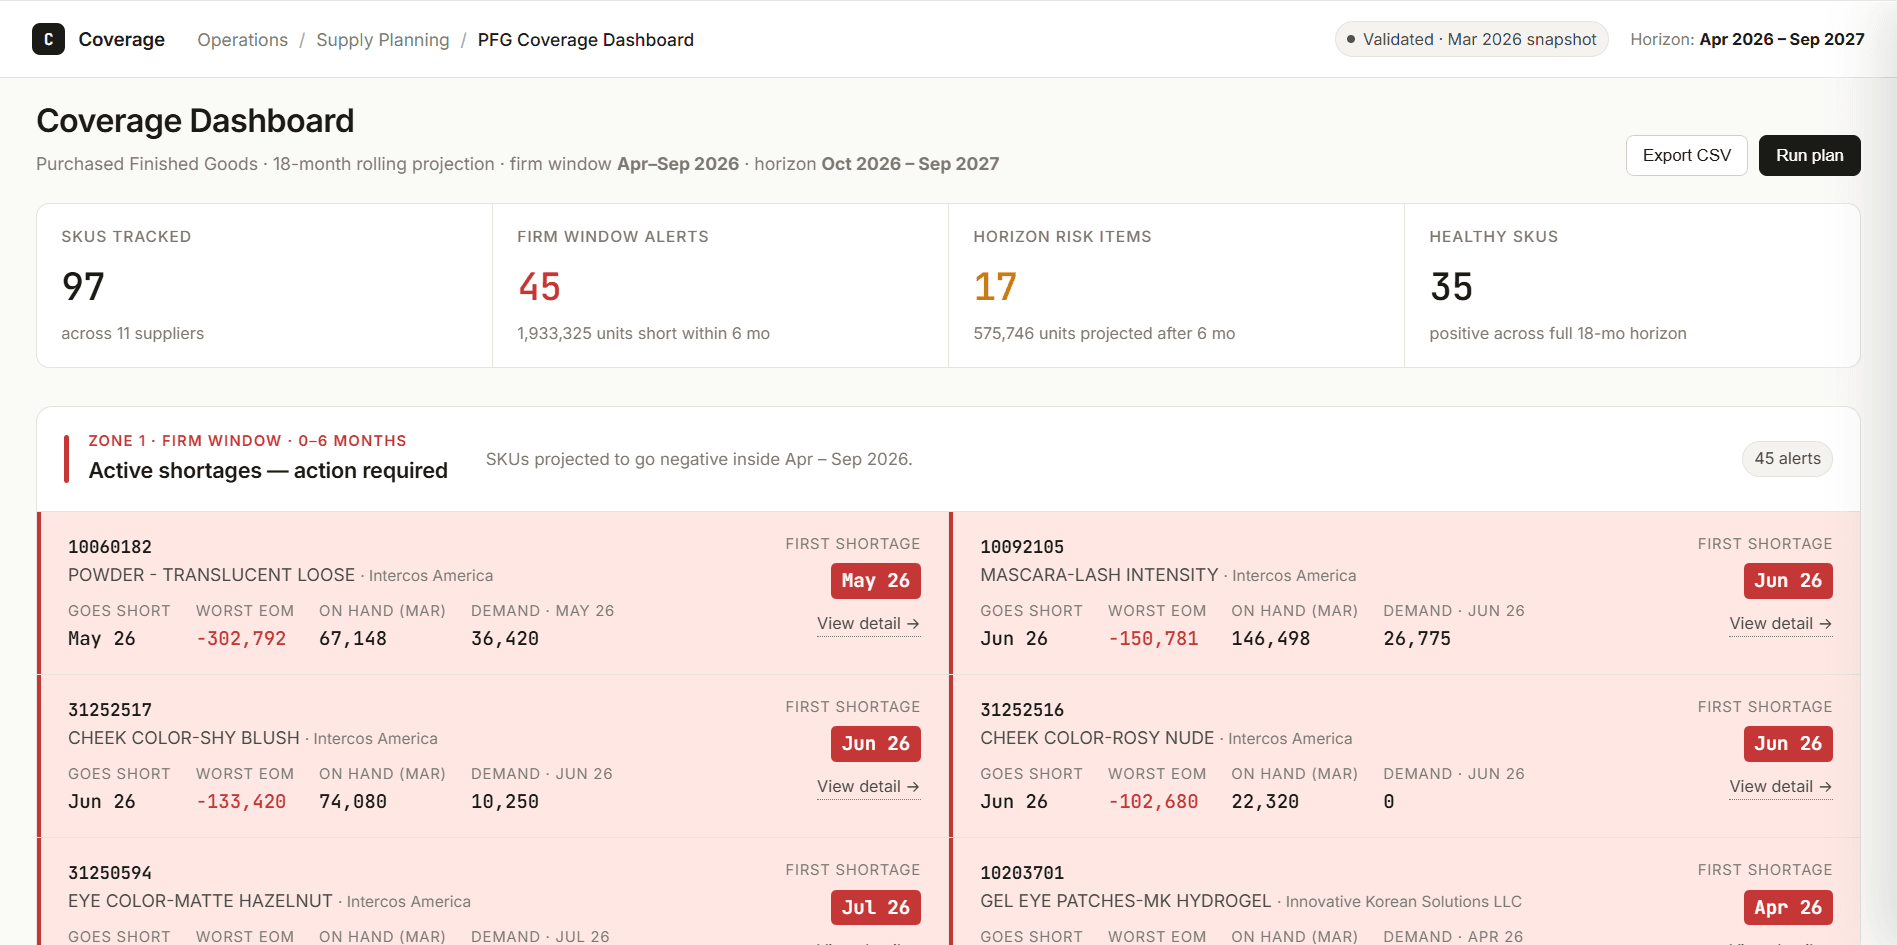Click the May 26 shortage badge for SKU 10060182
The width and height of the screenshot is (1897, 945).
pyautogui.click(x=875, y=581)
